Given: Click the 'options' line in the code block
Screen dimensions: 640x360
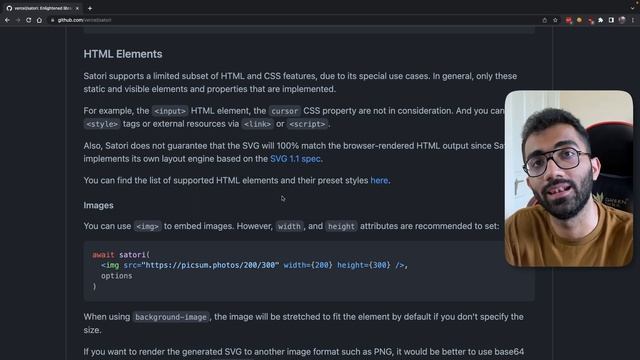Looking at the screenshot, I should click(x=117, y=276).
